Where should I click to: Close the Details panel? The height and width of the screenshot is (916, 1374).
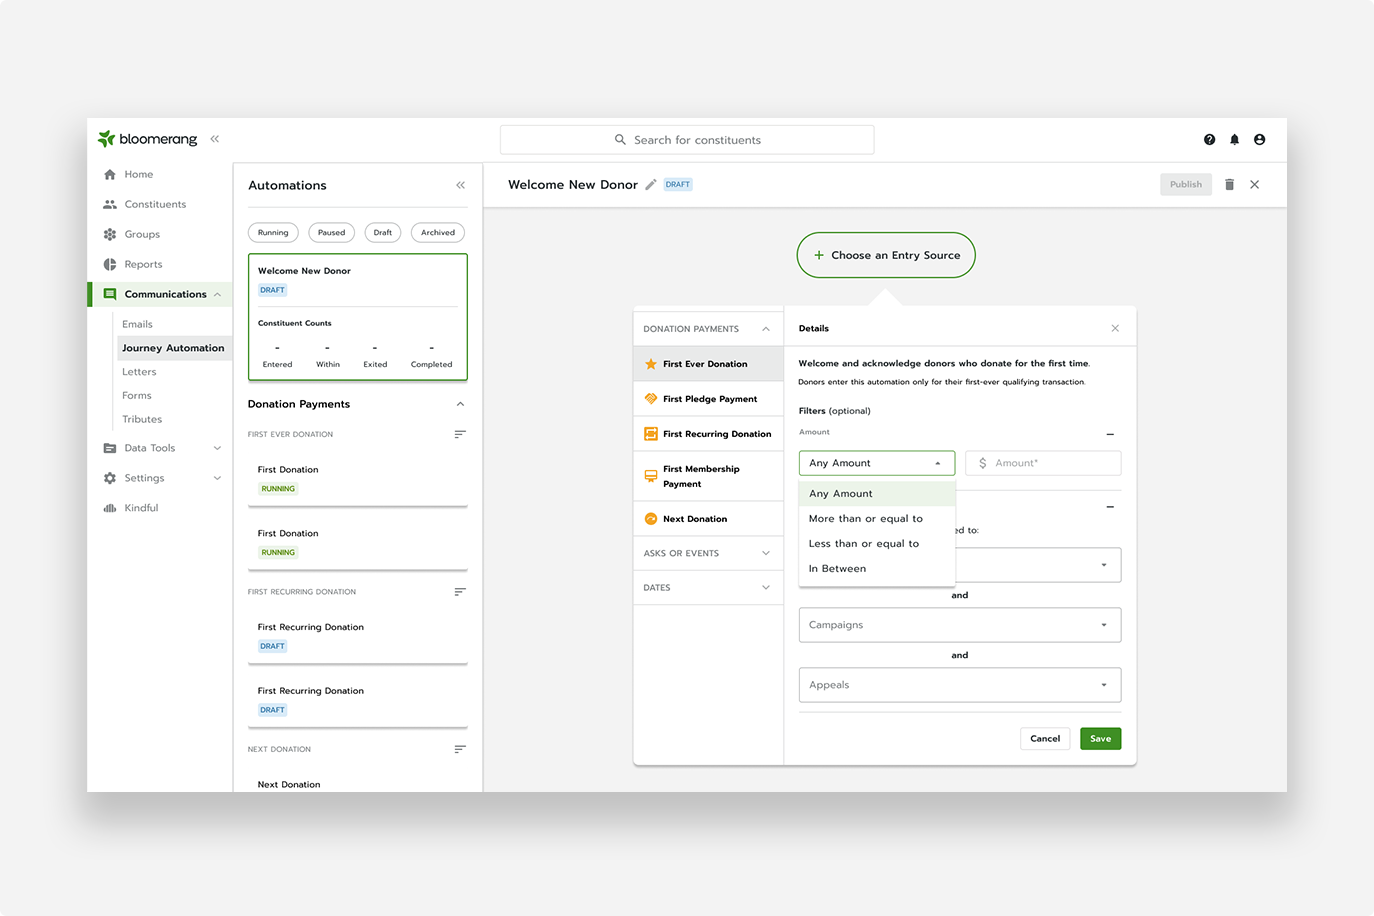point(1115,328)
